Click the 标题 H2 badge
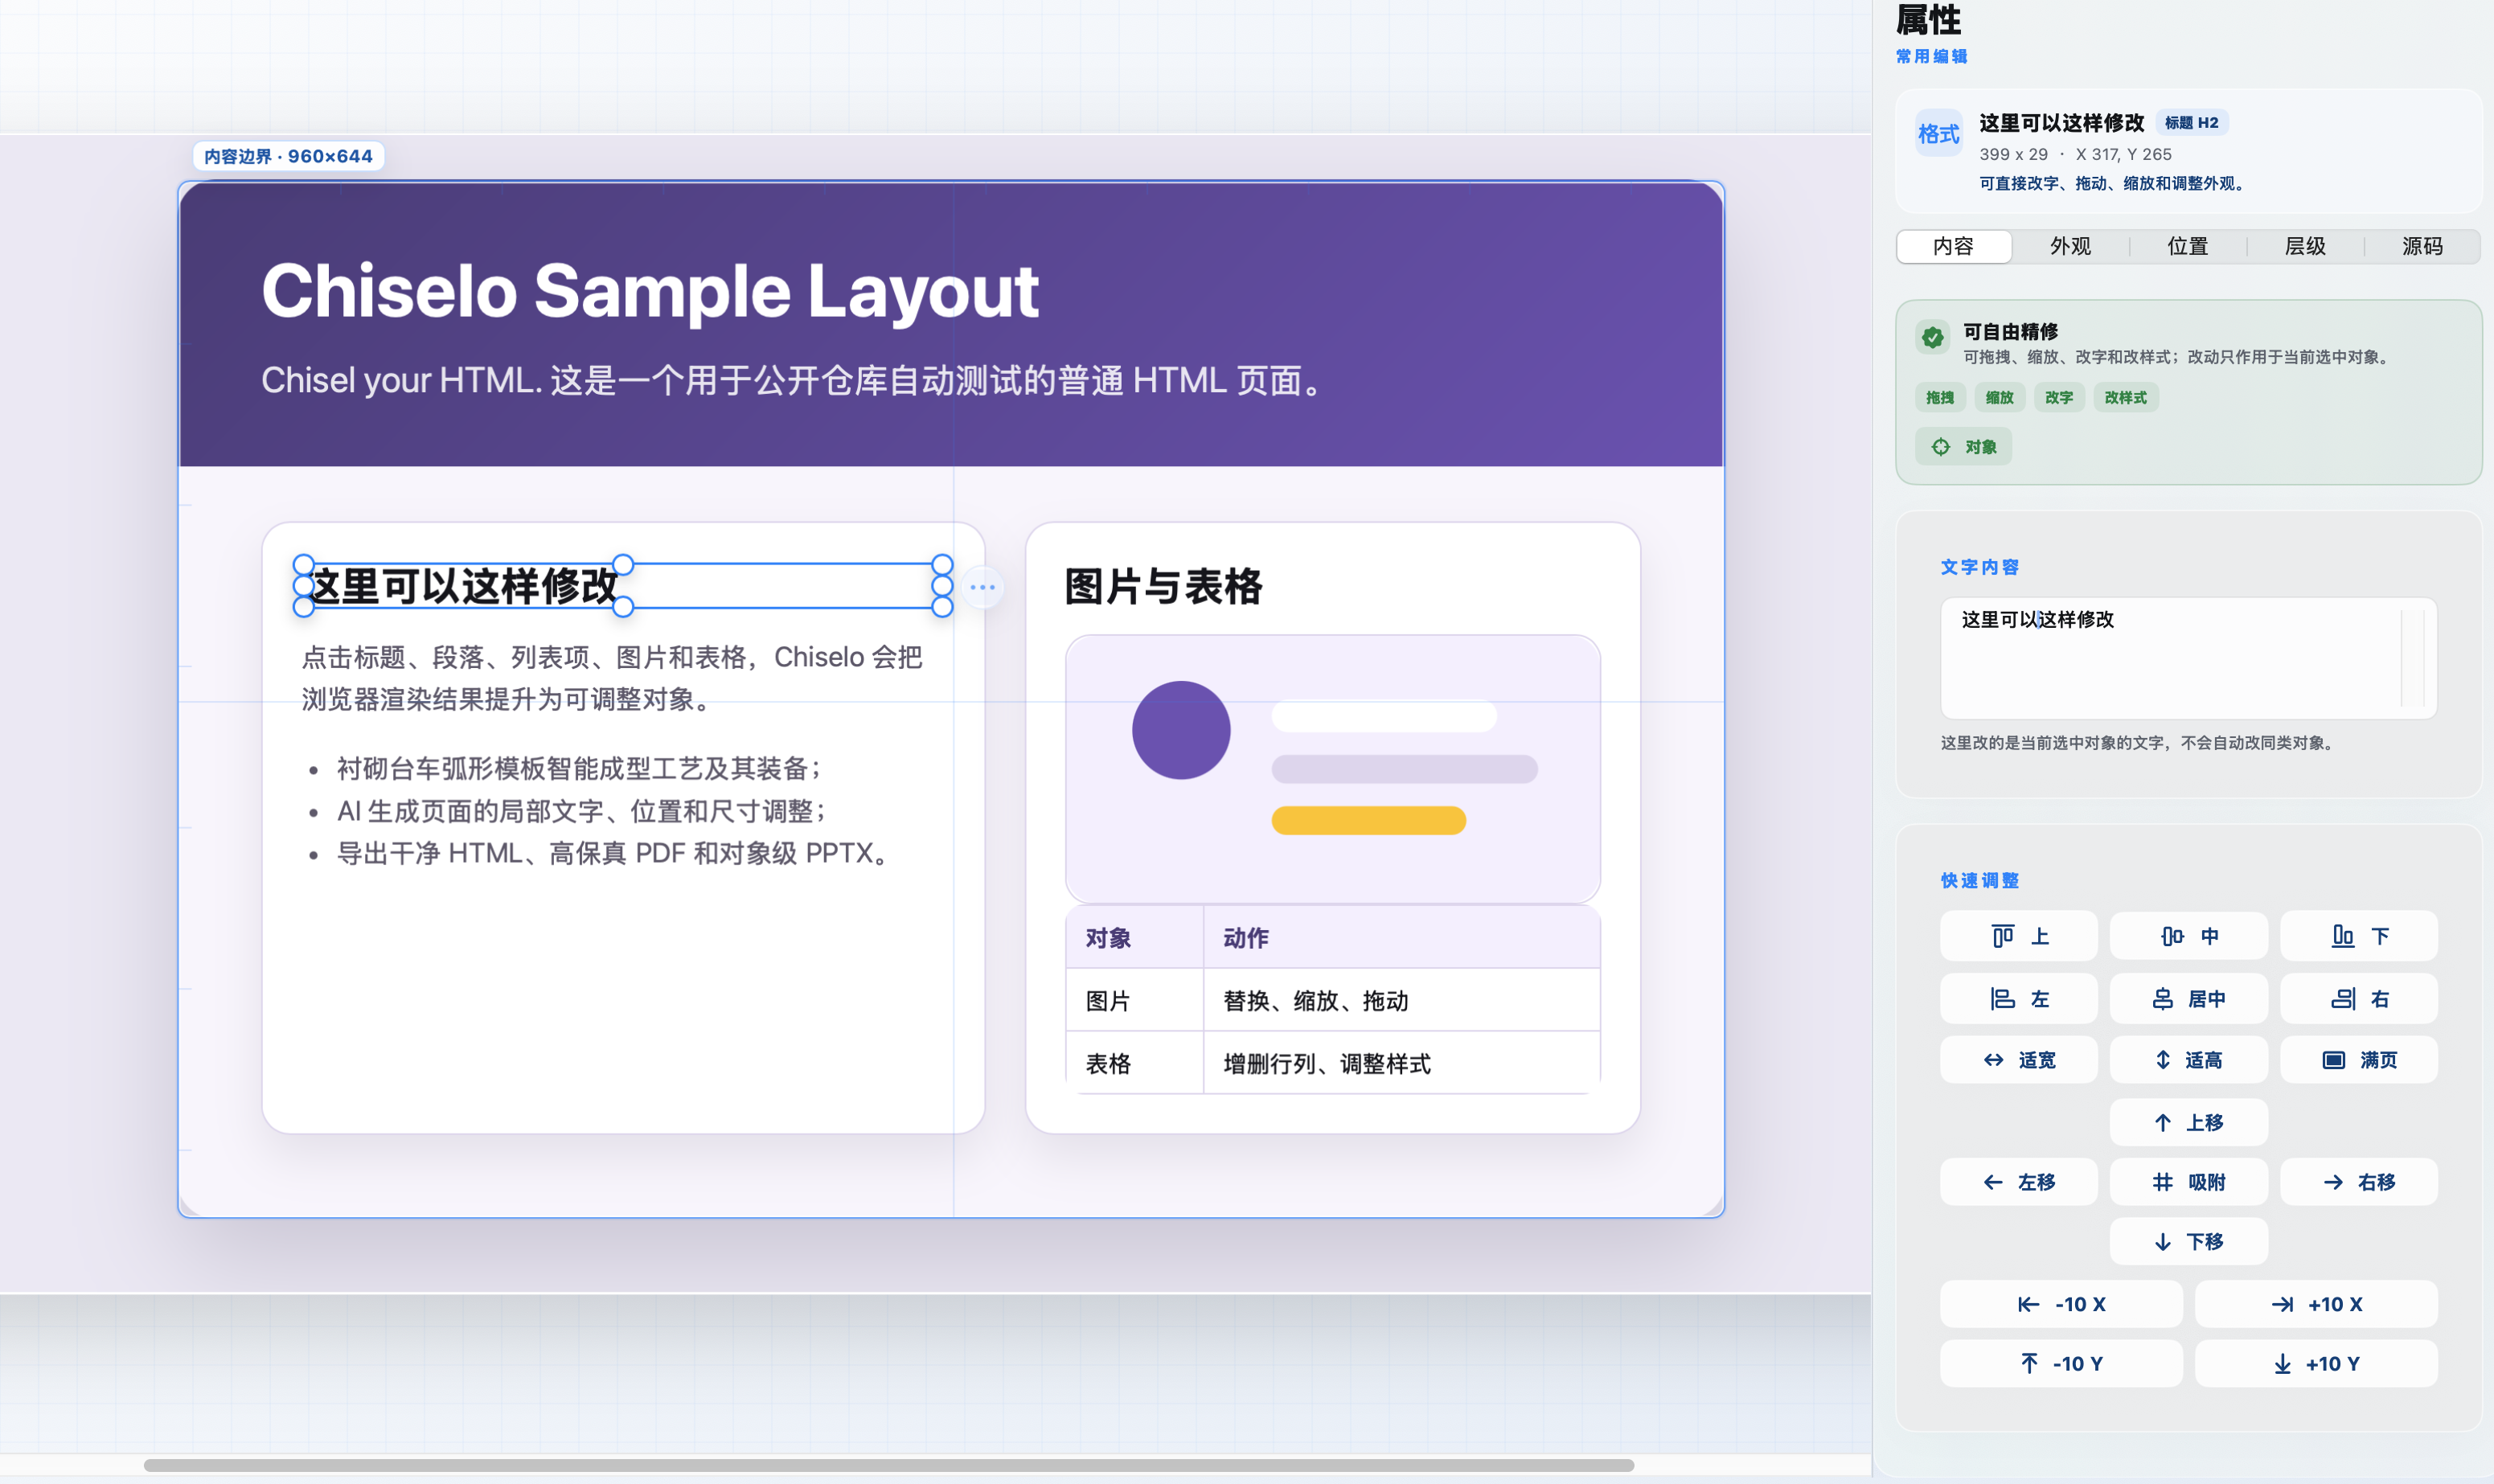2494x1484 pixels. pos(2191,122)
